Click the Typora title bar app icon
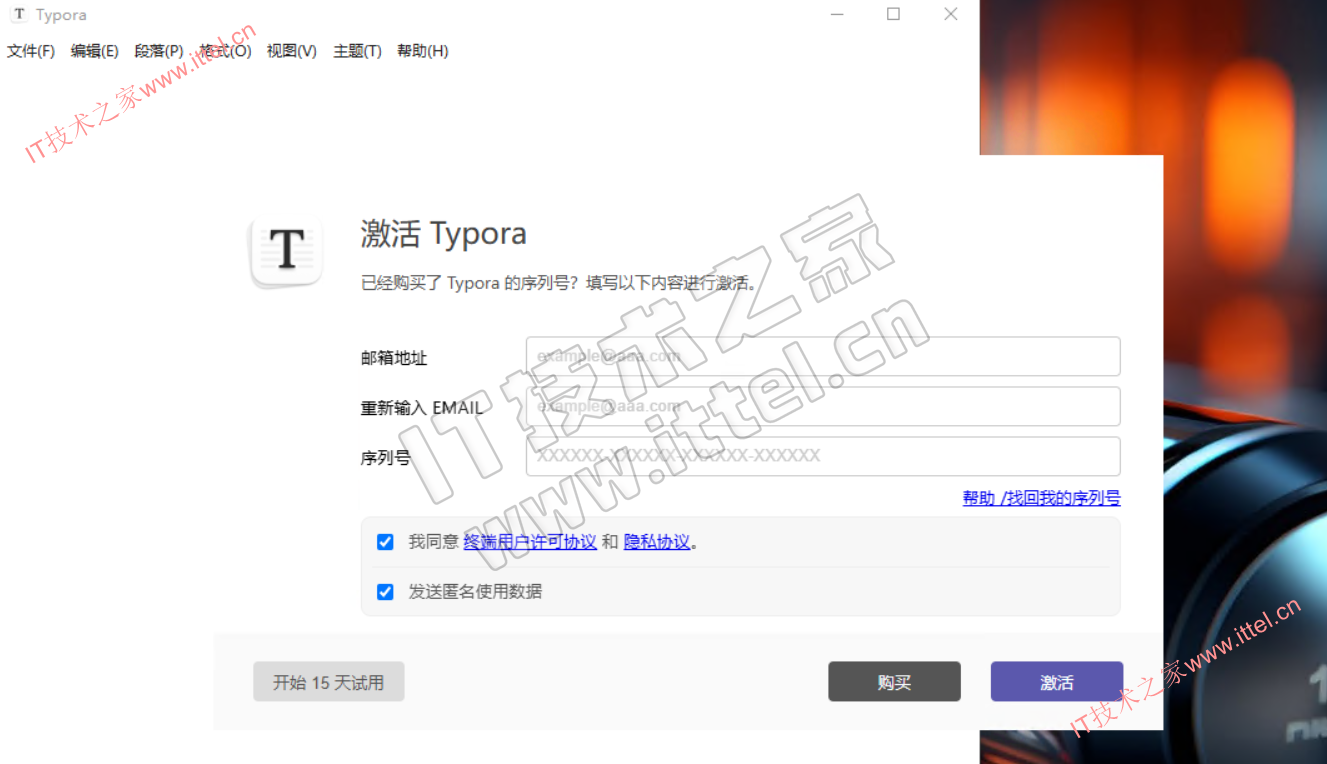The height and width of the screenshot is (764, 1327). pyautogui.click(x=18, y=14)
